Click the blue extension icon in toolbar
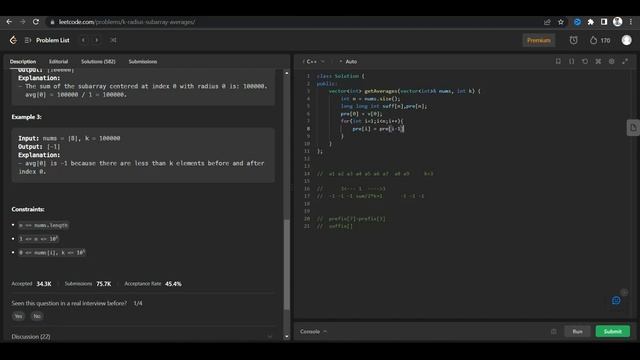 pos(577,22)
